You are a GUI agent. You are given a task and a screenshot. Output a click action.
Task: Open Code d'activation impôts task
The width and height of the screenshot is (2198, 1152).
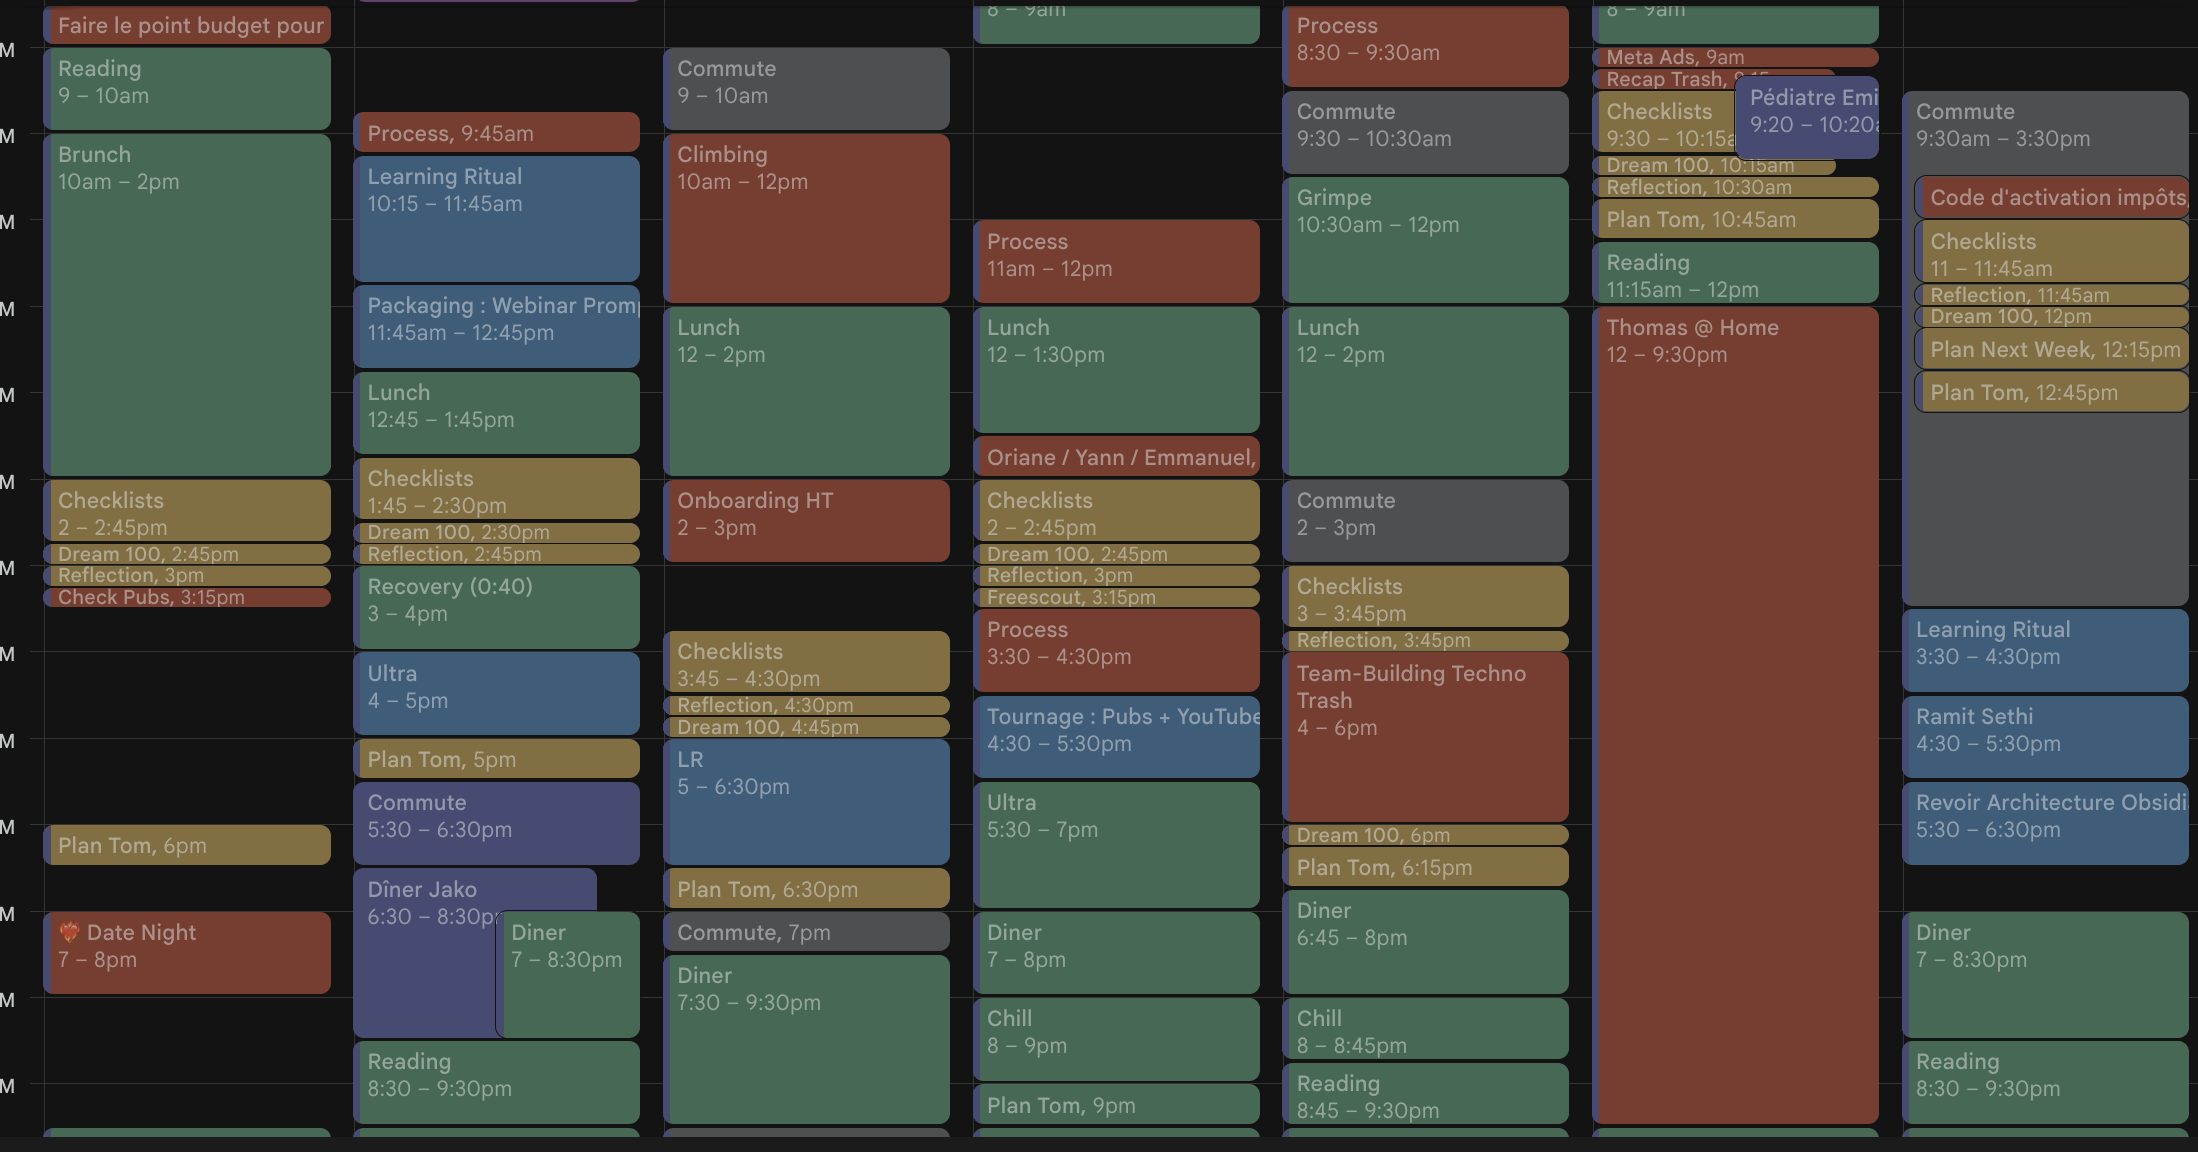2052,198
